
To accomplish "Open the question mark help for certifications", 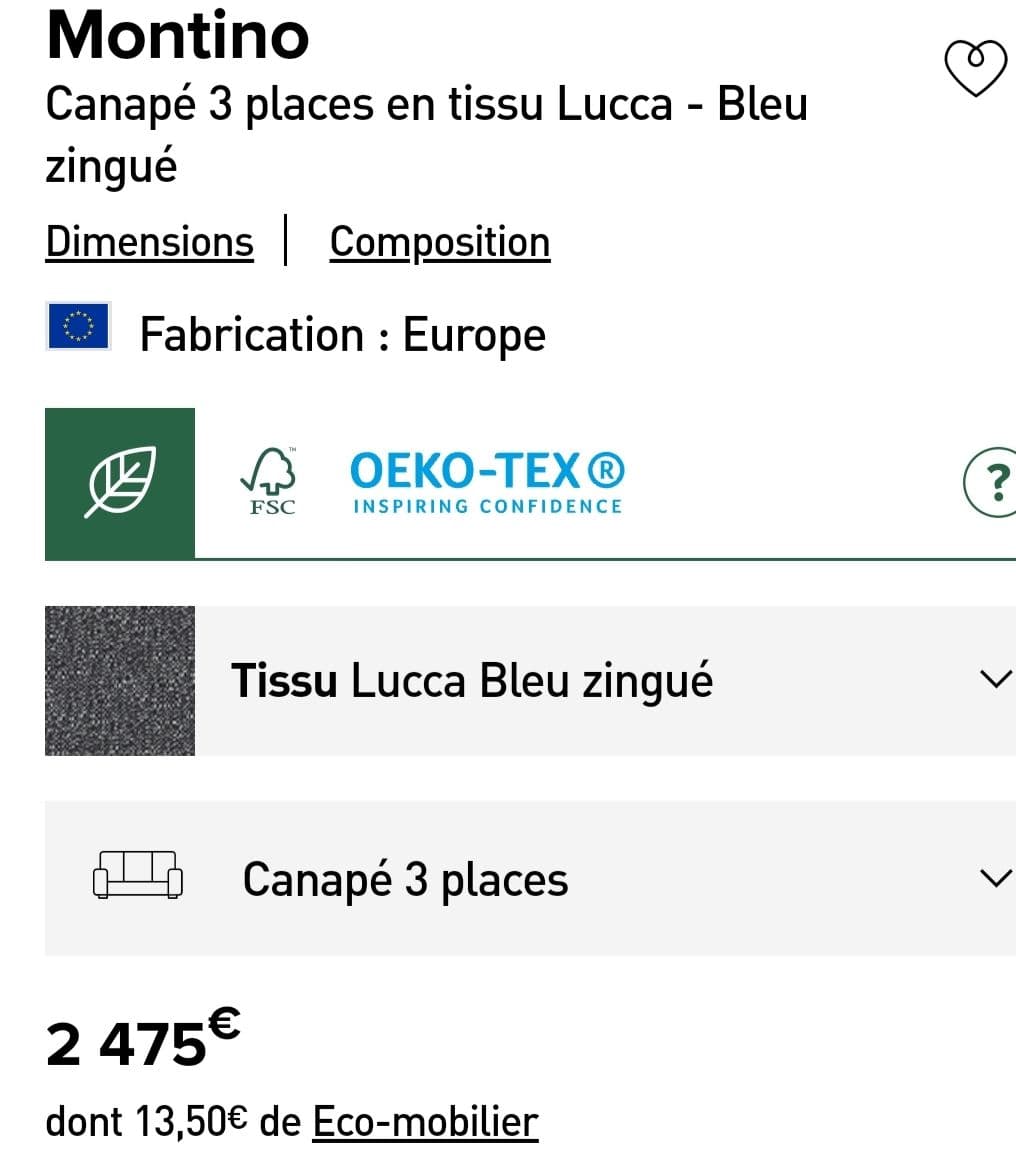I will pyautogui.click(x=990, y=483).
